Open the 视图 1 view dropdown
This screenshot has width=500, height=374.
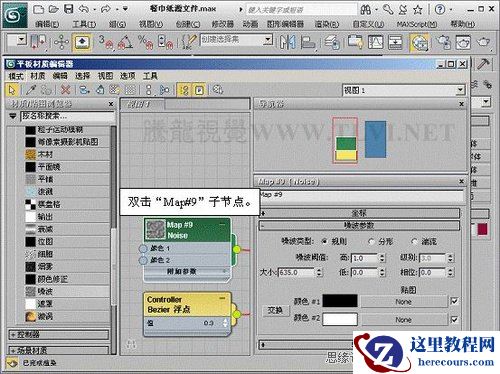click(460, 90)
